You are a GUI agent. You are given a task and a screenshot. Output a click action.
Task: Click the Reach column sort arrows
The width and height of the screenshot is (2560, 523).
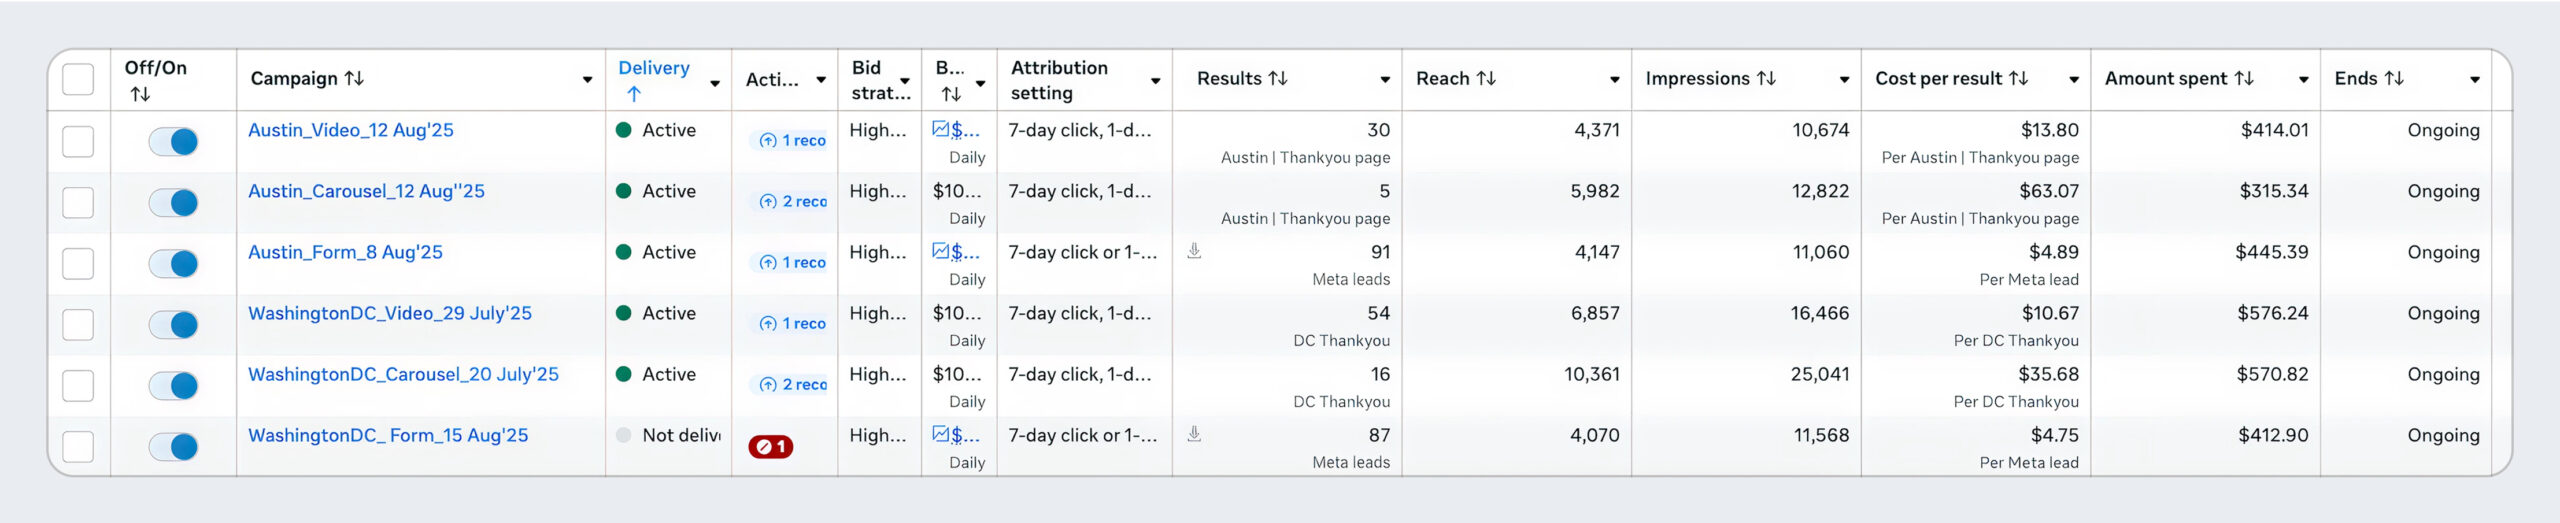coord(1486,78)
